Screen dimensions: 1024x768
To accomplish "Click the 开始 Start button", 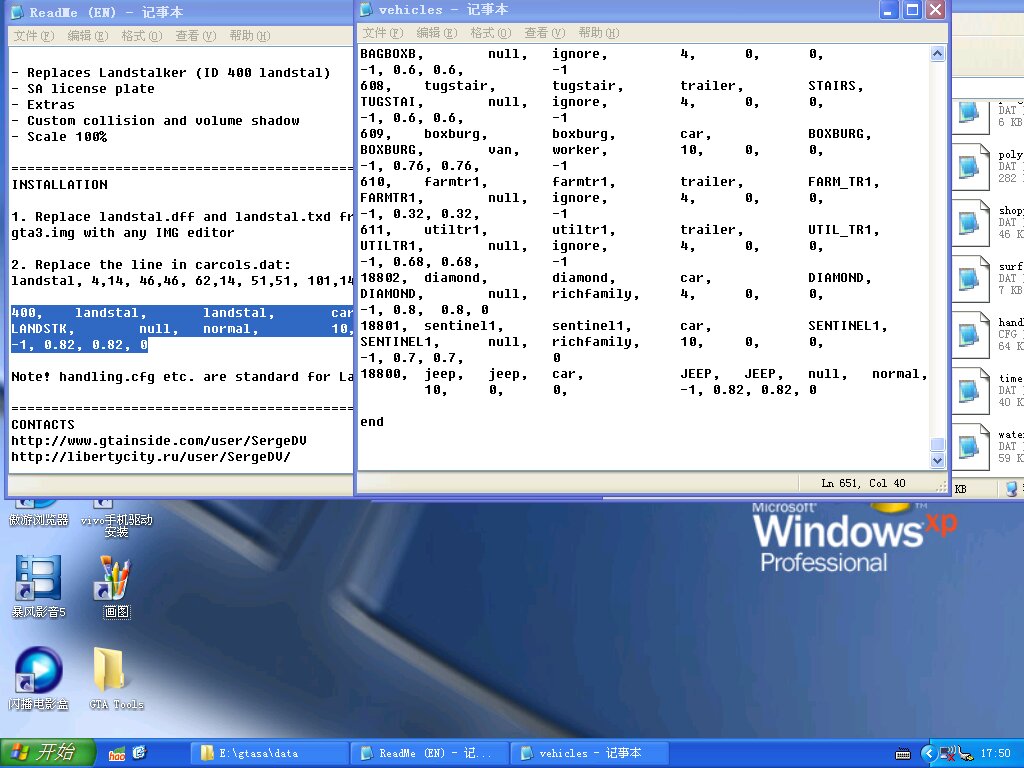I will tap(48, 753).
